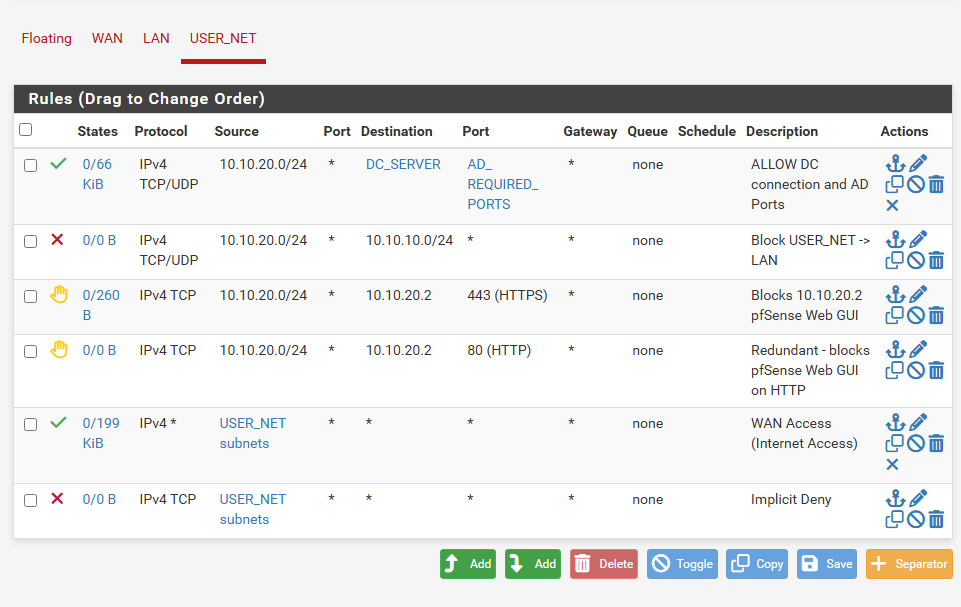Click the AD_REQUIRED_PORTS alias link

point(502,184)
